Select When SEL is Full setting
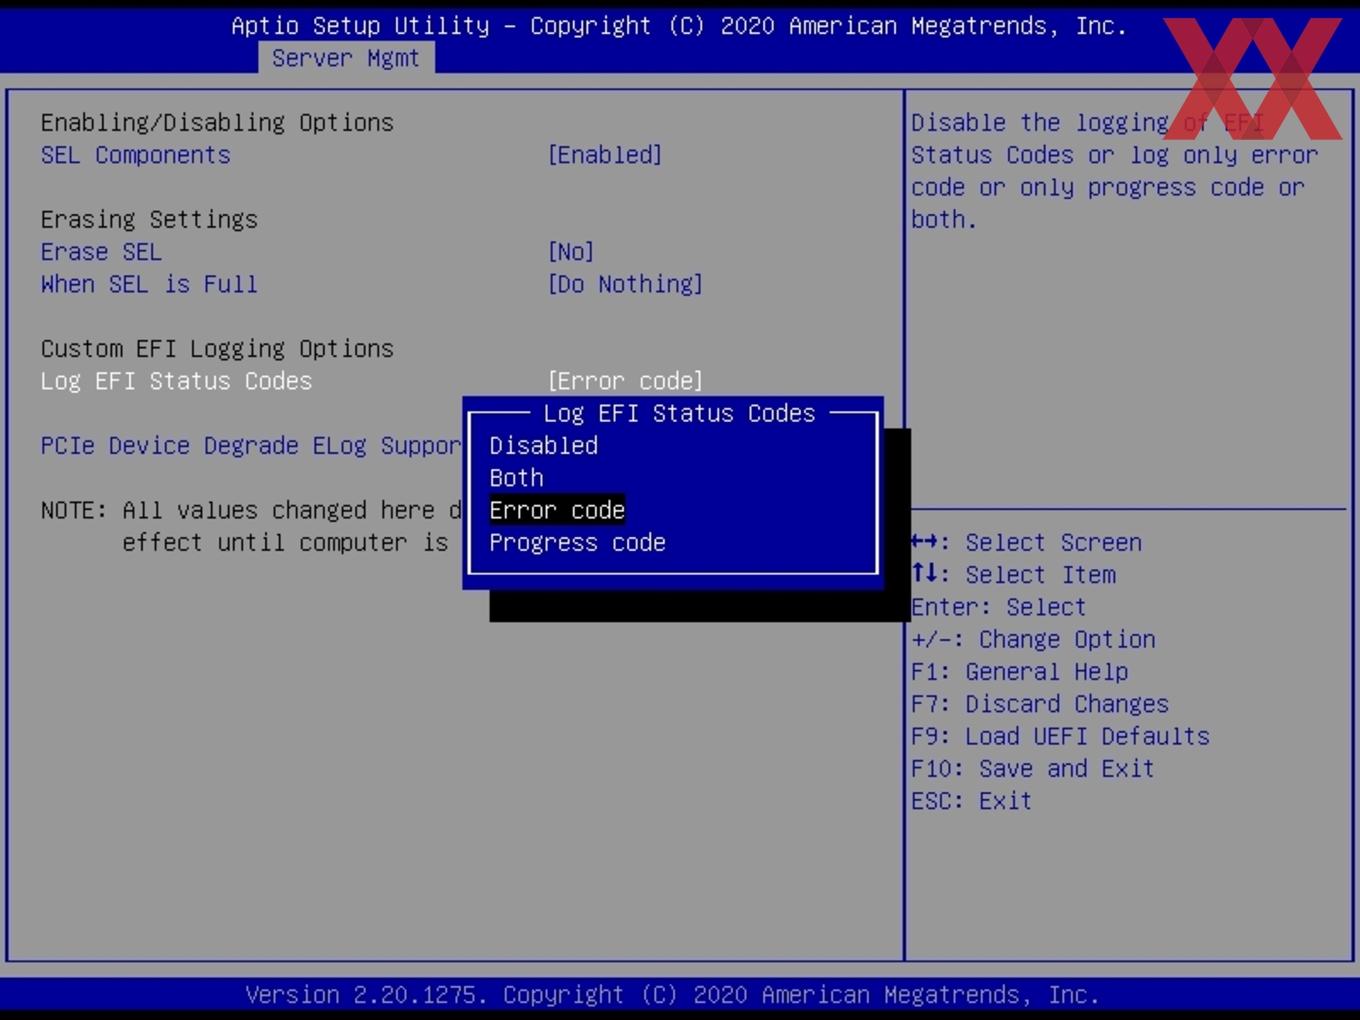This screenshot has width=1360, height=1020. tap(149, 284)
